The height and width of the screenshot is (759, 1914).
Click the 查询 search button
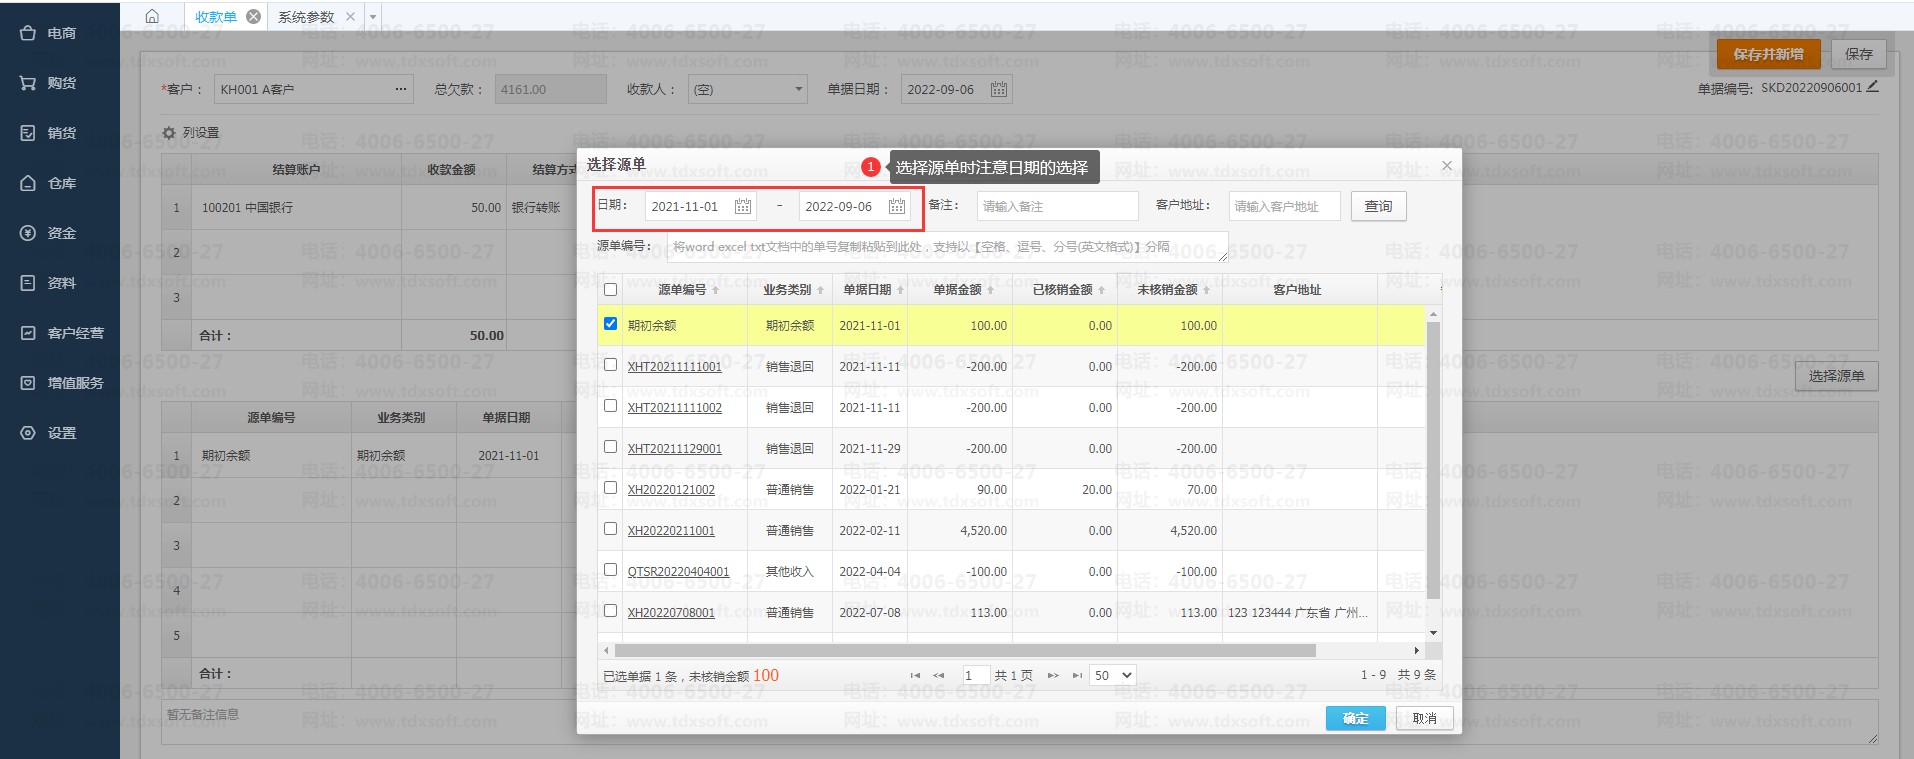click(1378, 207)
